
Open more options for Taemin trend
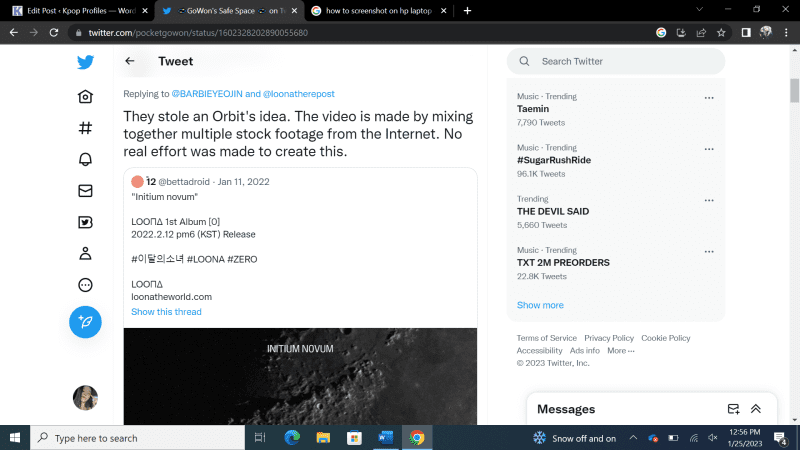pyautogui.click(x=709, y=98)
